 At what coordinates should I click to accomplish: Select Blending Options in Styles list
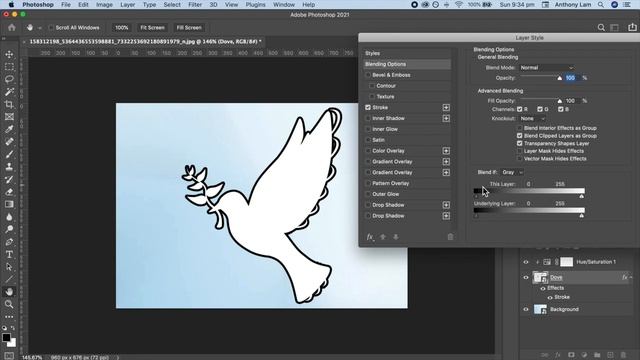coord(407,64)
